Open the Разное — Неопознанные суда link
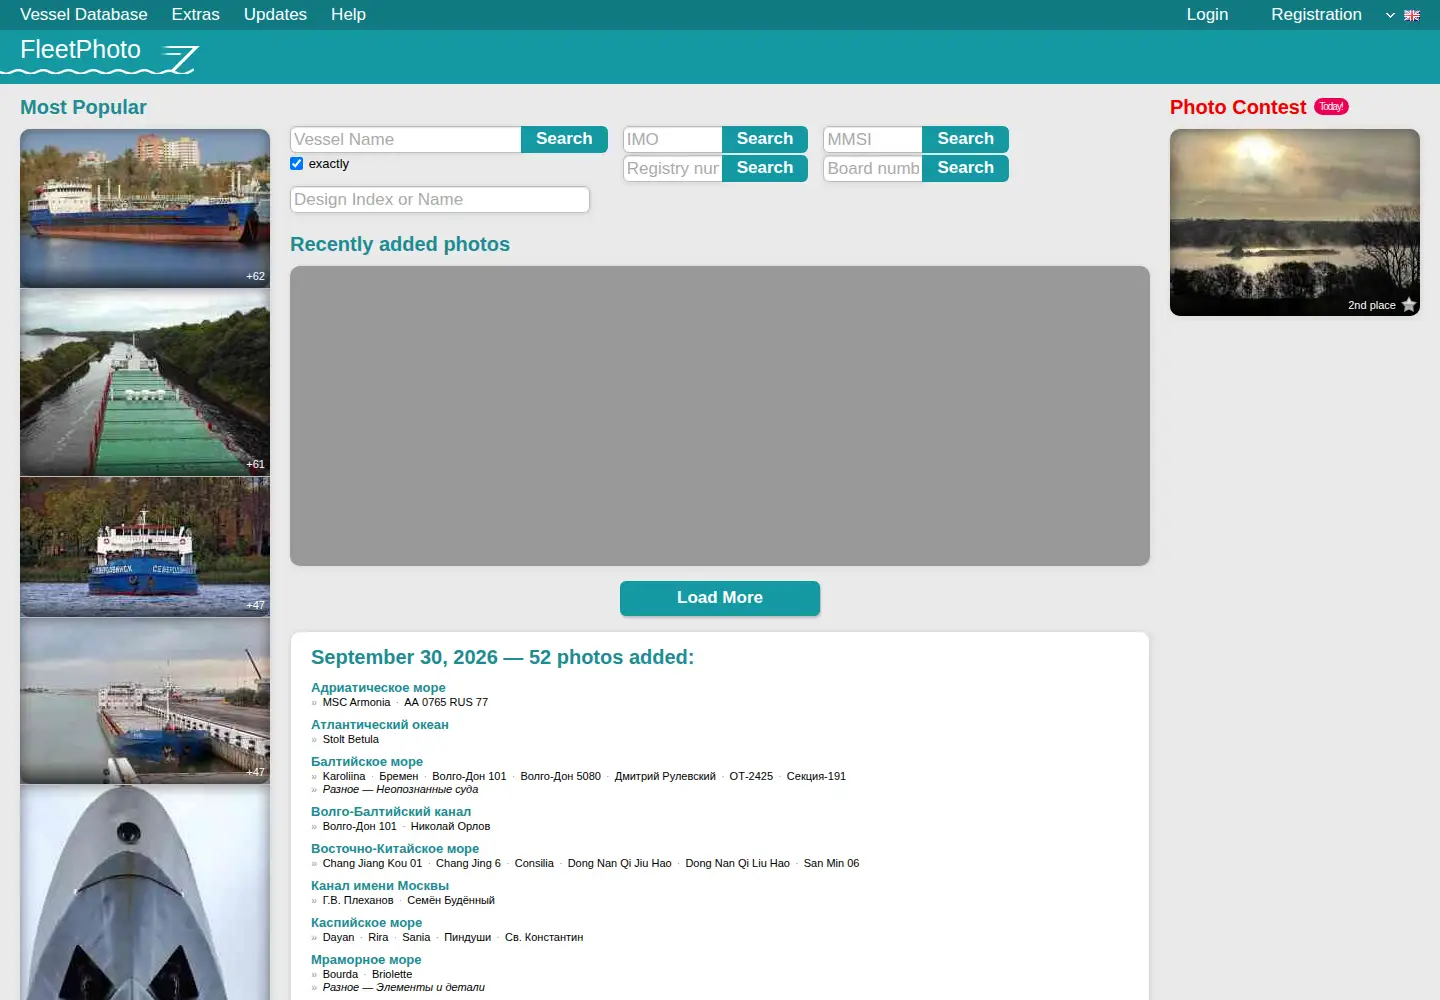The width and height of the screenshot is (1440, 1000). click(400, 789)
